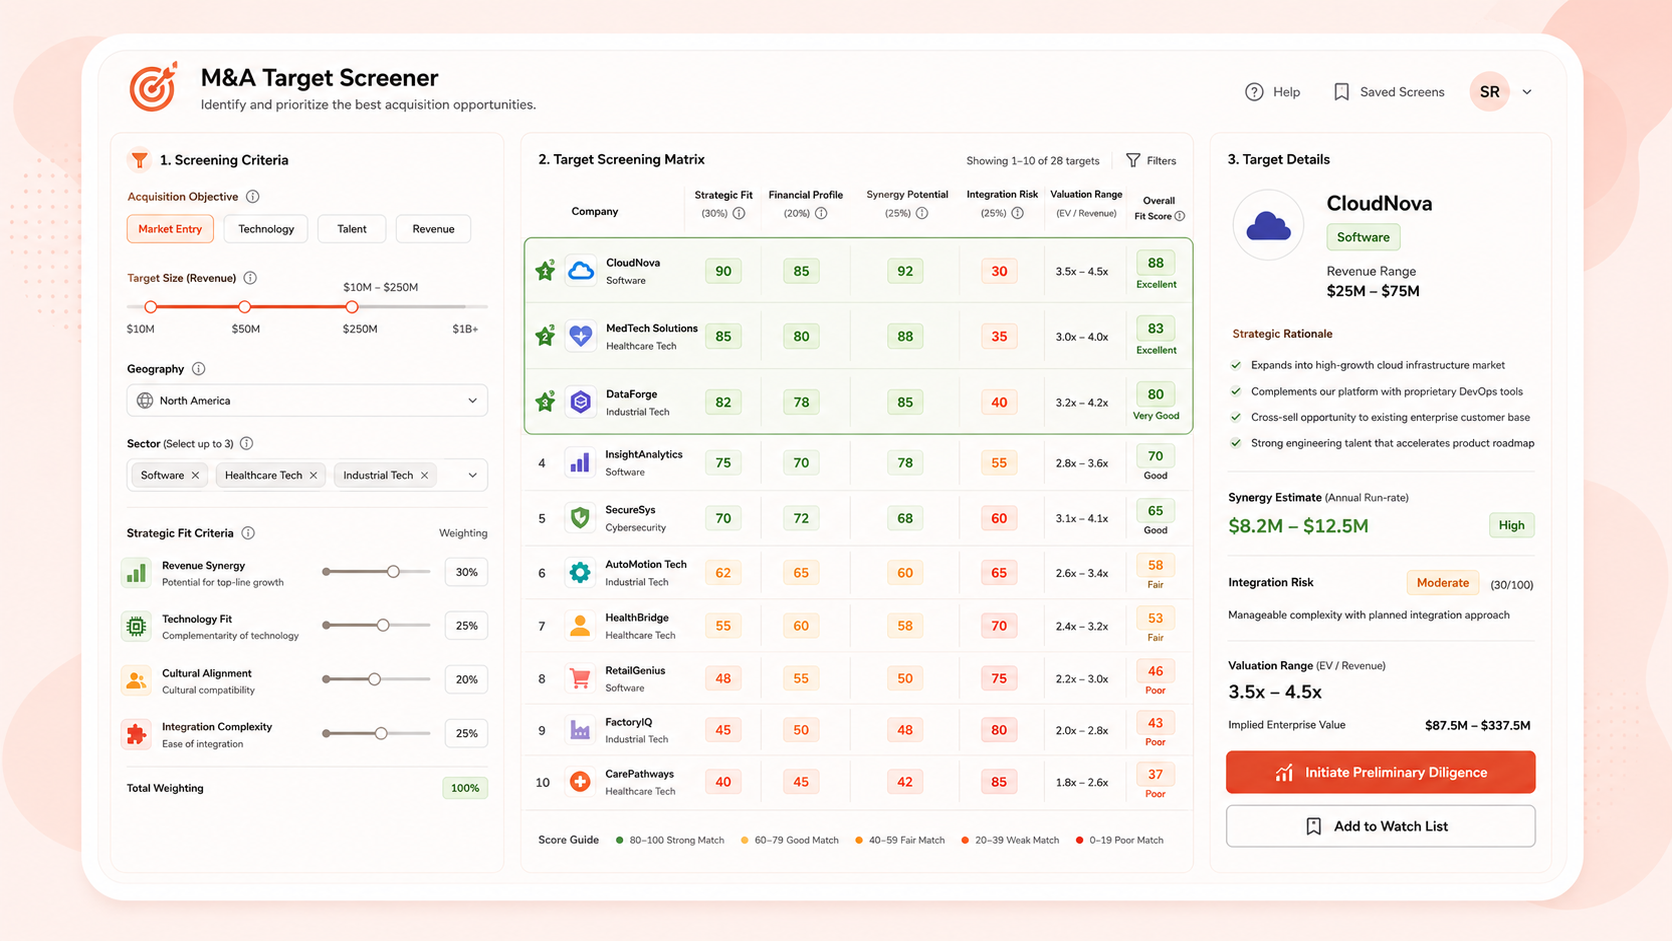The height and width of the screenshot is (941, 1672).
Task: Select Talent objective
Action: coord(352,229)
